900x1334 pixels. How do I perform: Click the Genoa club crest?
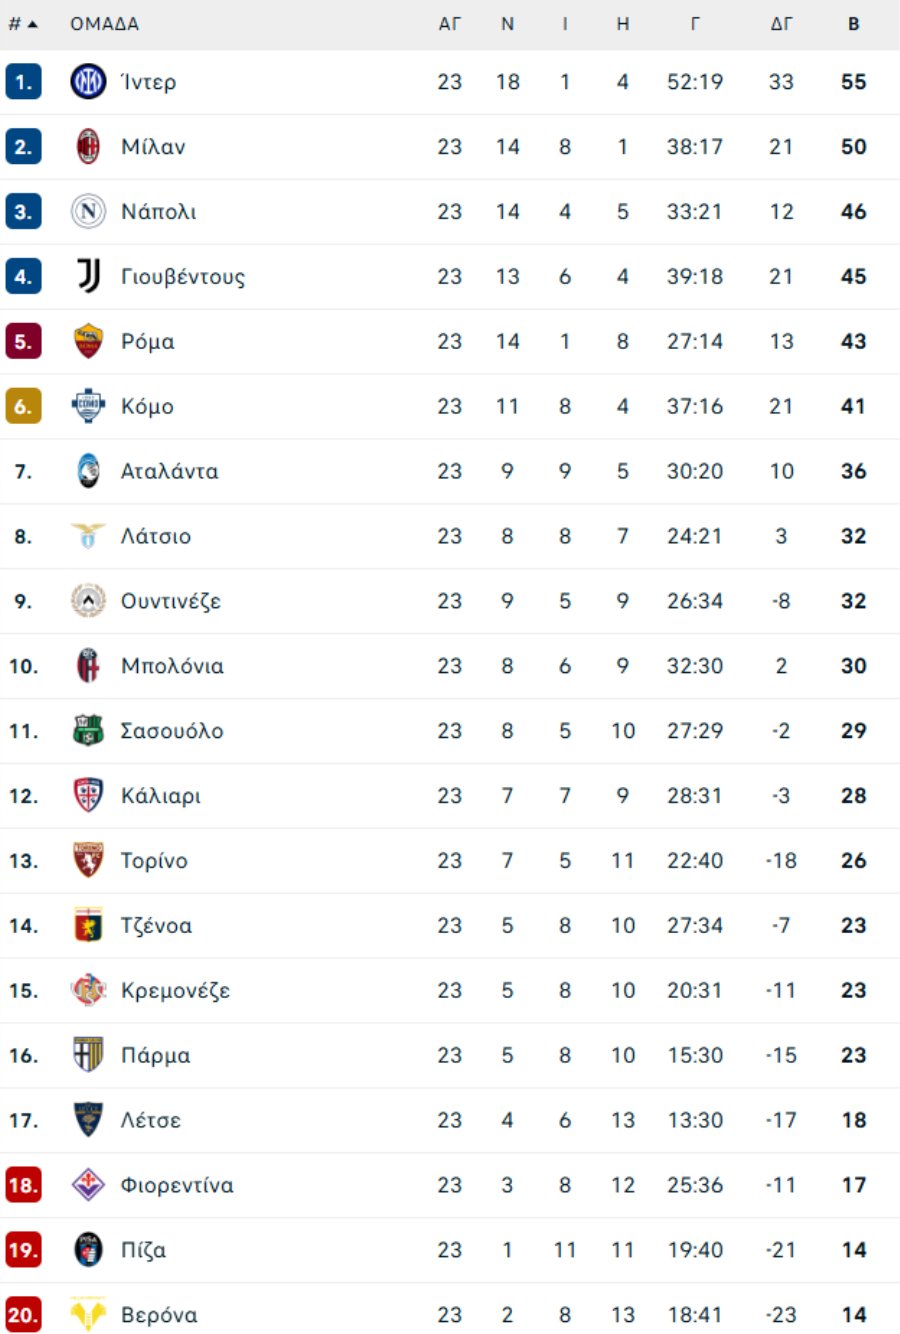tap(88, 926)
